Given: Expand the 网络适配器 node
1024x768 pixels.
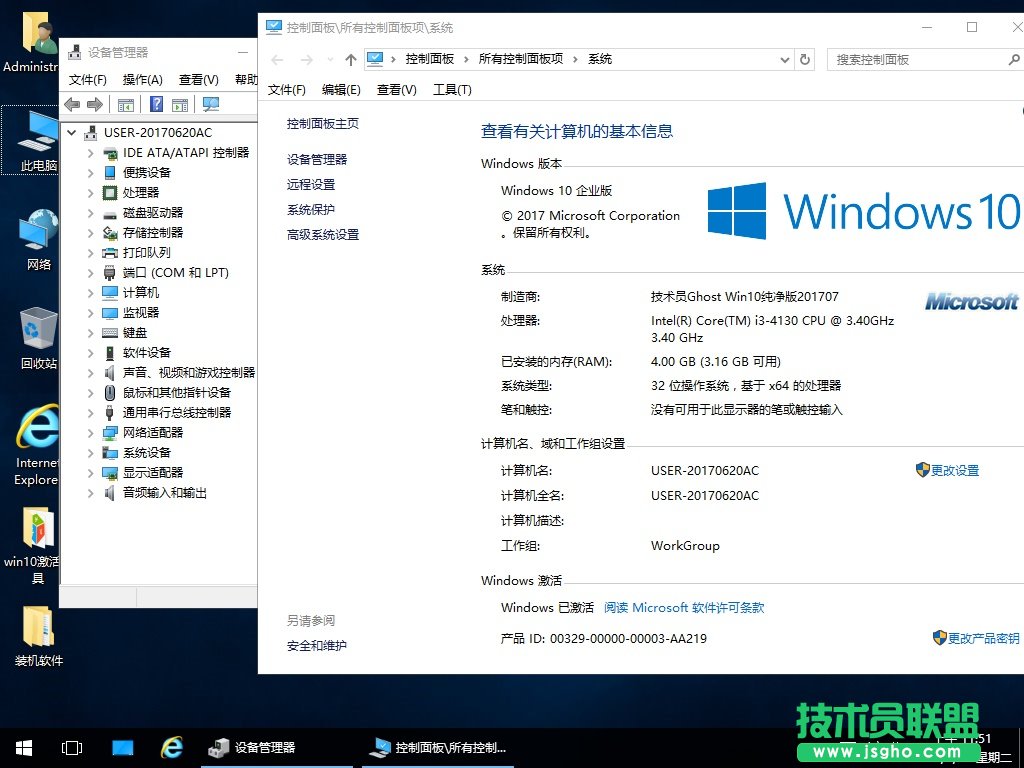Looking at the screenshot, I should point(91,433).
